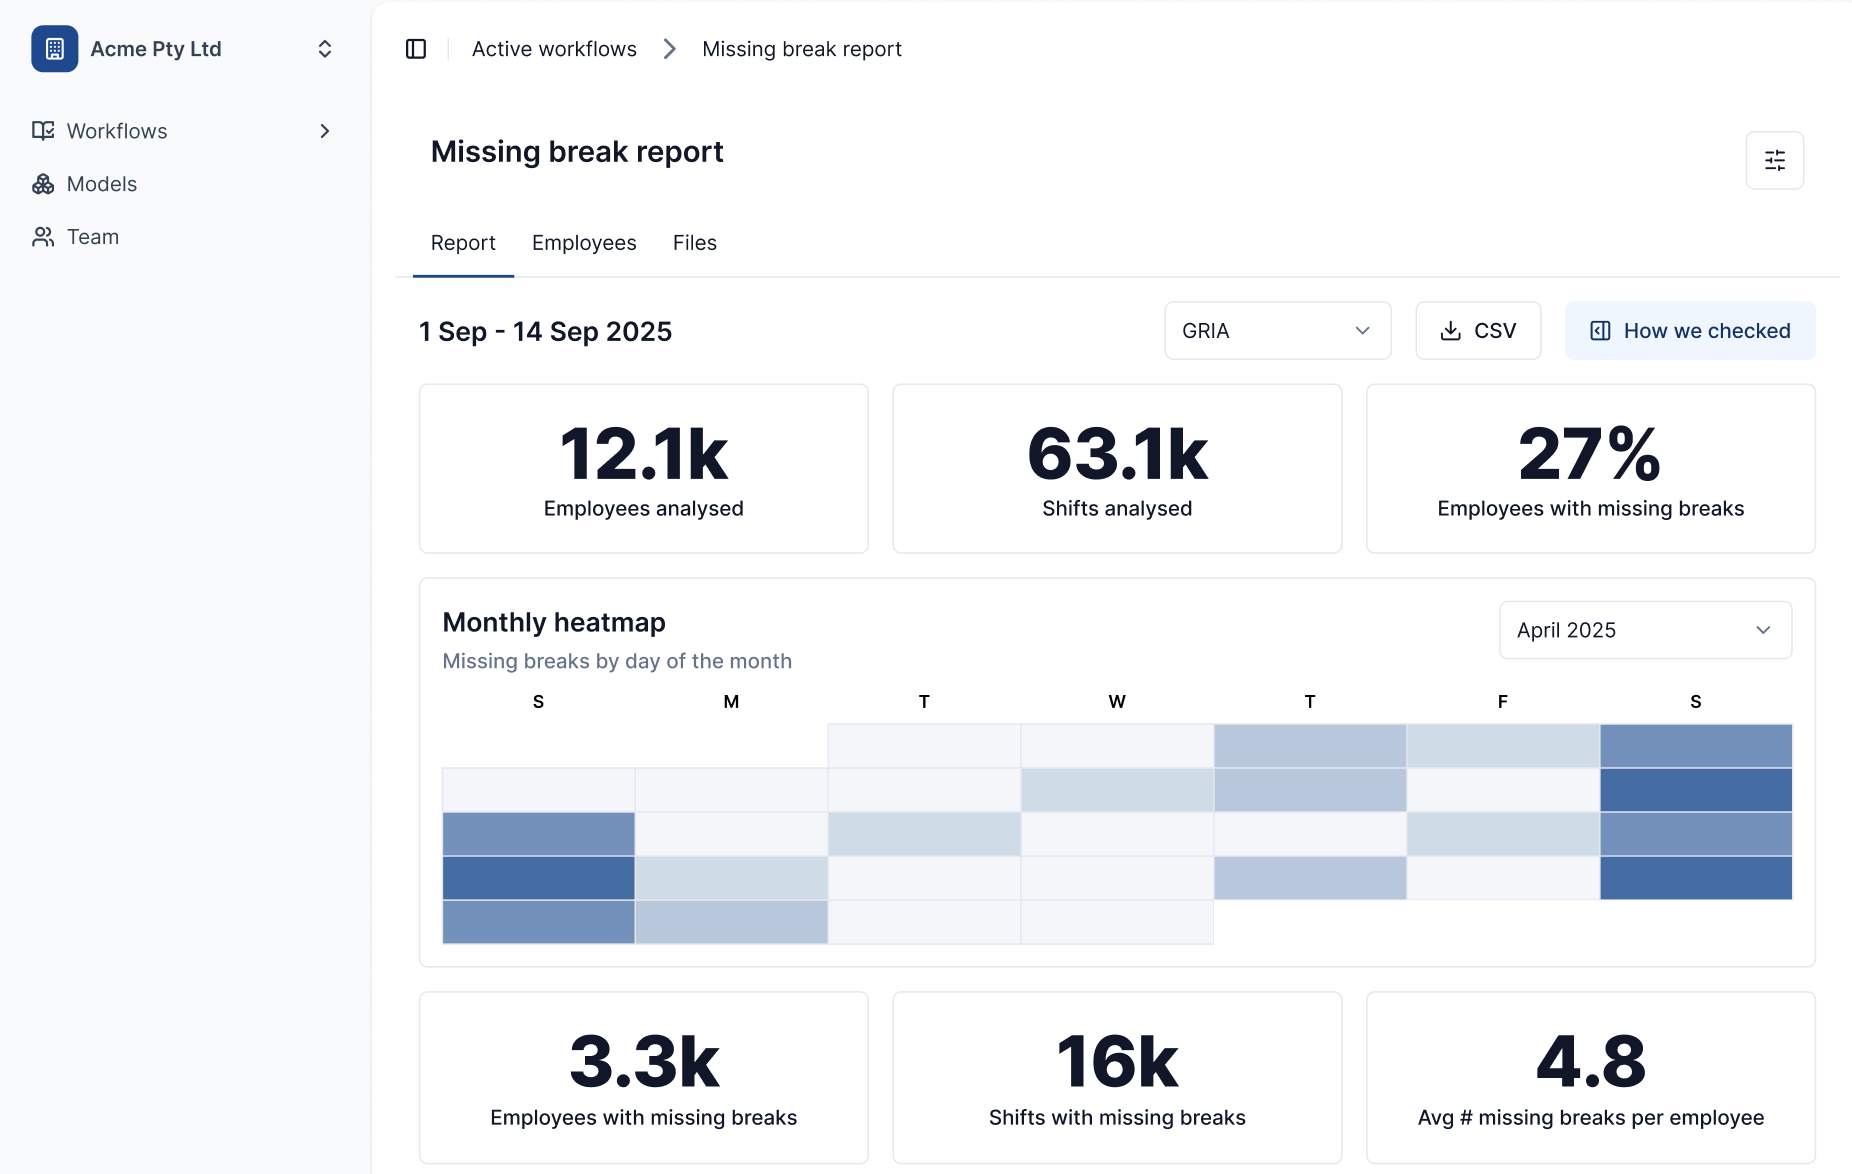Navigate to Active workflows via breadcrumb
The image size is (1852, 1174).
click(554, 48)
